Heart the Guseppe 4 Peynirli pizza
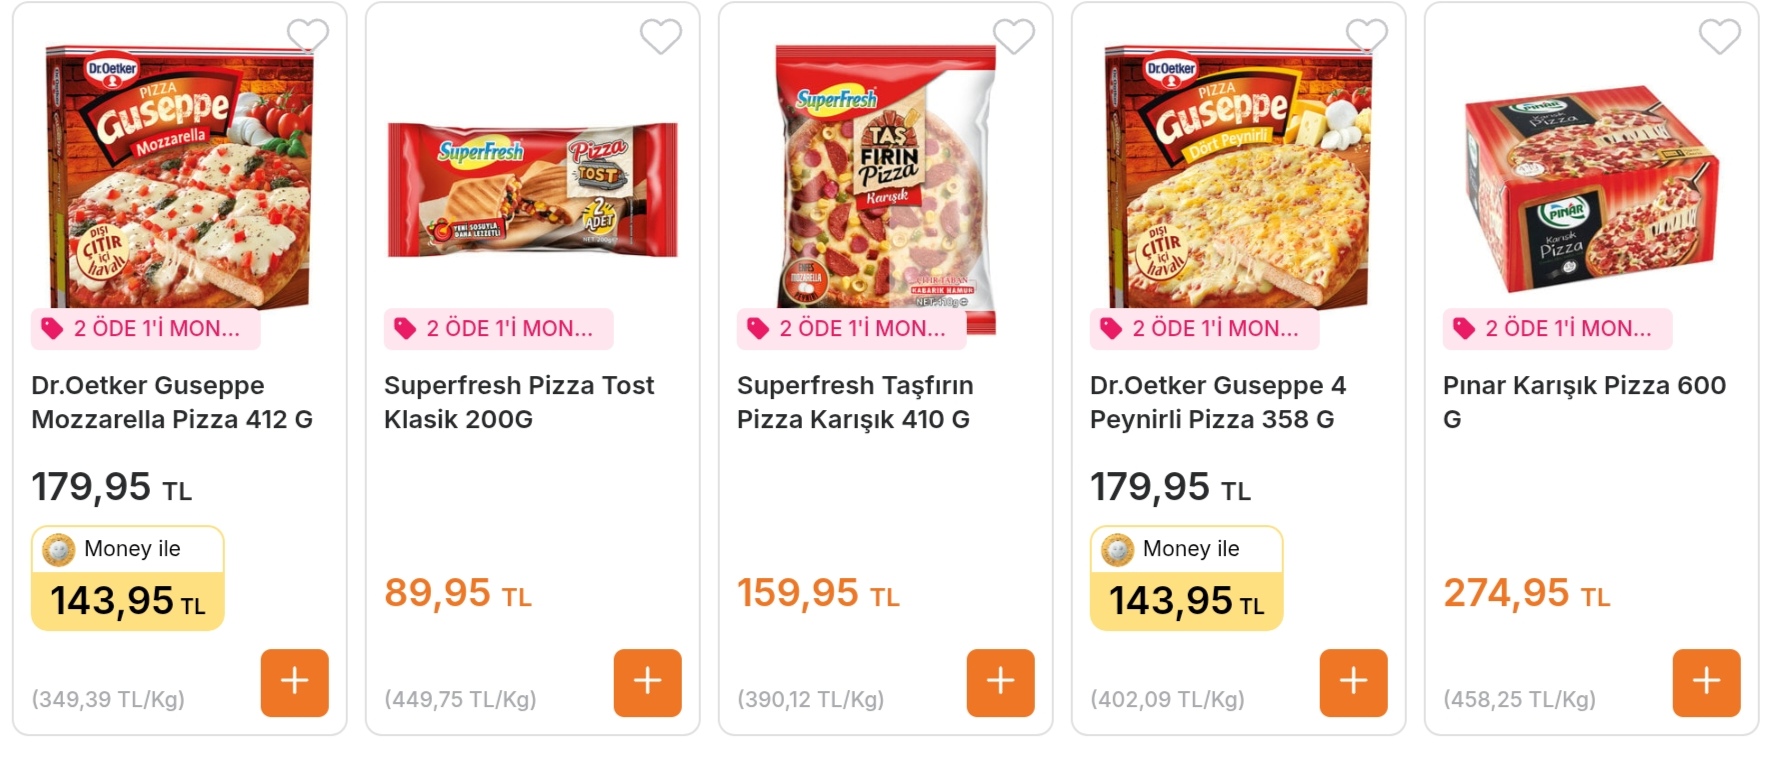Image resolution: width=1771 pixels, height=761 pixels. point(1366,36)
